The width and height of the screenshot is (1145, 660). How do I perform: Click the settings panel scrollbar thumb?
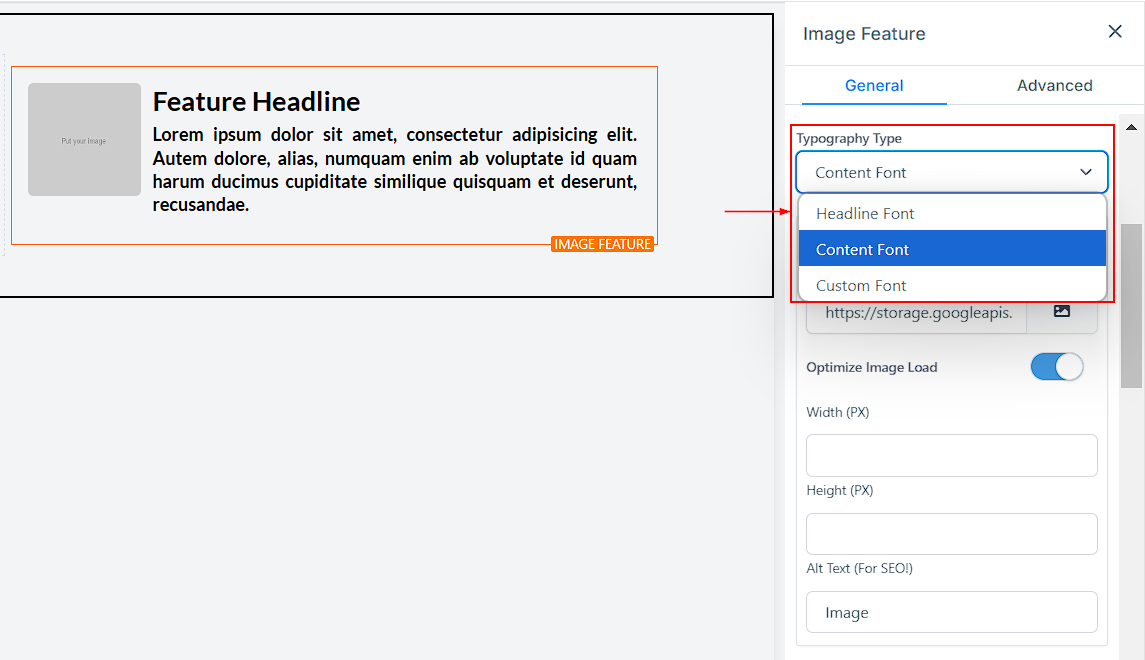(x=1131, y=305)
